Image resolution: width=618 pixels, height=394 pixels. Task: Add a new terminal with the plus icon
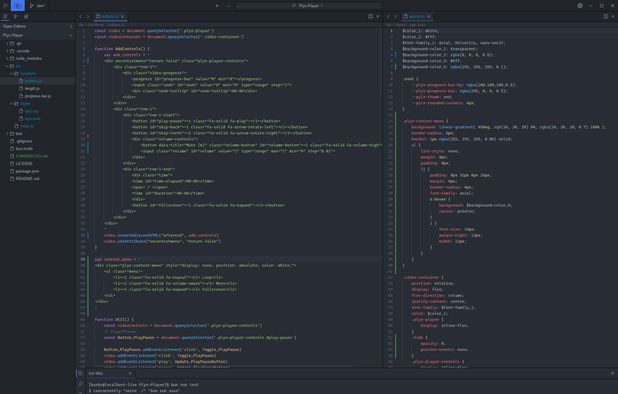coord(612,373)
